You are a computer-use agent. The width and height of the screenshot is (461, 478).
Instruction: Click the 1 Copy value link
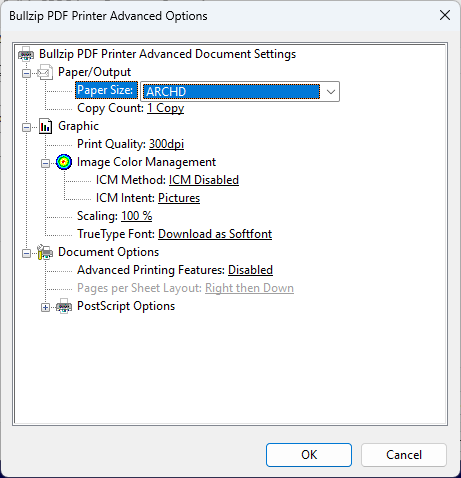pos(166,108)
